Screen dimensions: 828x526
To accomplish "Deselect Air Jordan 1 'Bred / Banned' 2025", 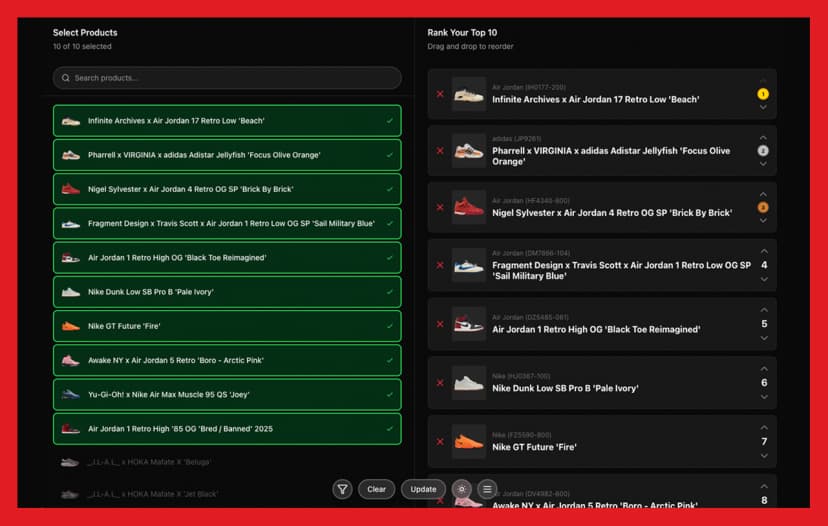I will (227, 429).
